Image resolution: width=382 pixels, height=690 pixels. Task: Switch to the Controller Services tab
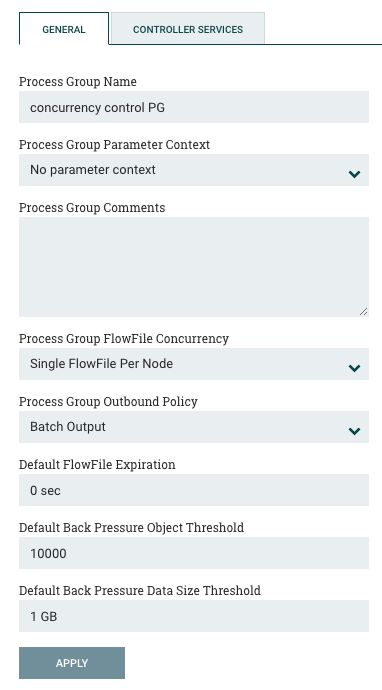click(x=188, y=29)
